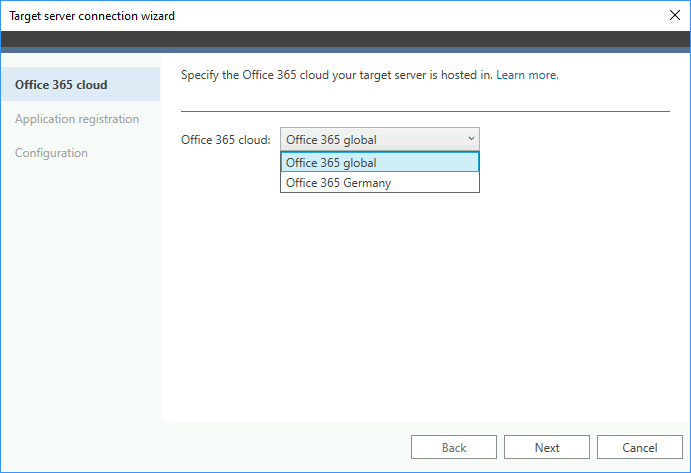The height and width of the screenshot is (473, 691).
Task: Open the Learn more link
Action: (x=527, y=75)
